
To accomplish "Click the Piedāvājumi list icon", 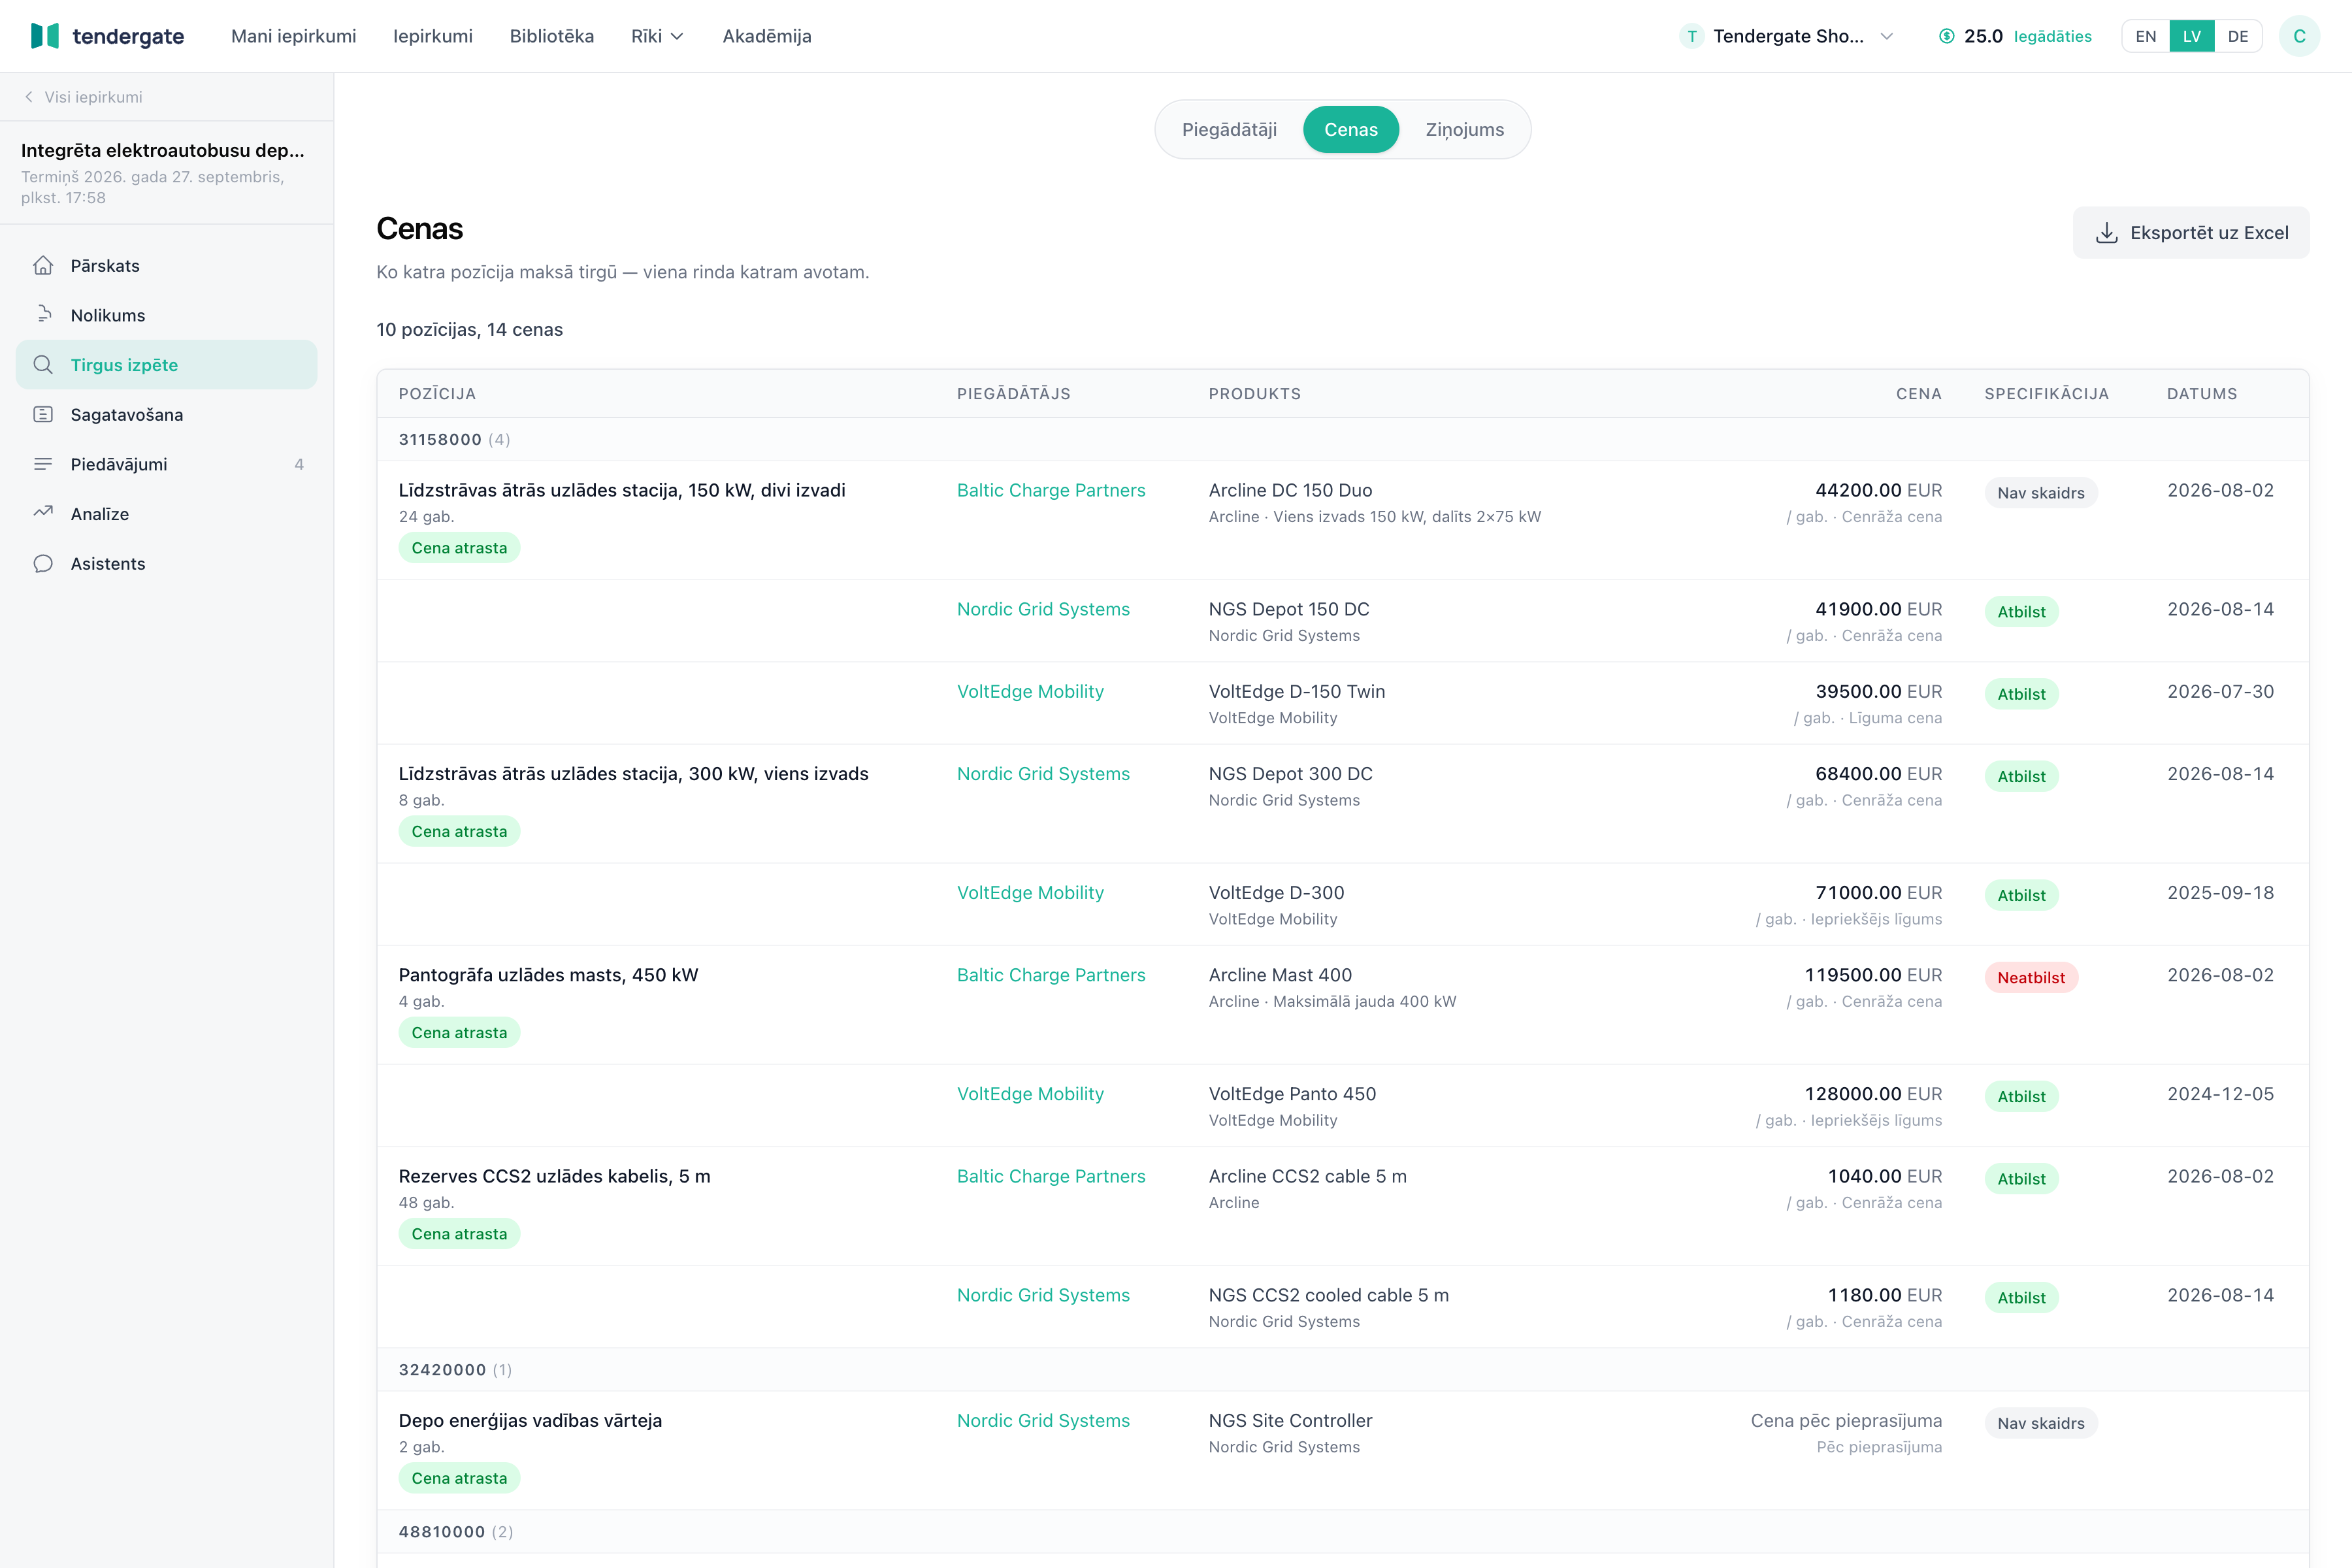I will (43, 464).
